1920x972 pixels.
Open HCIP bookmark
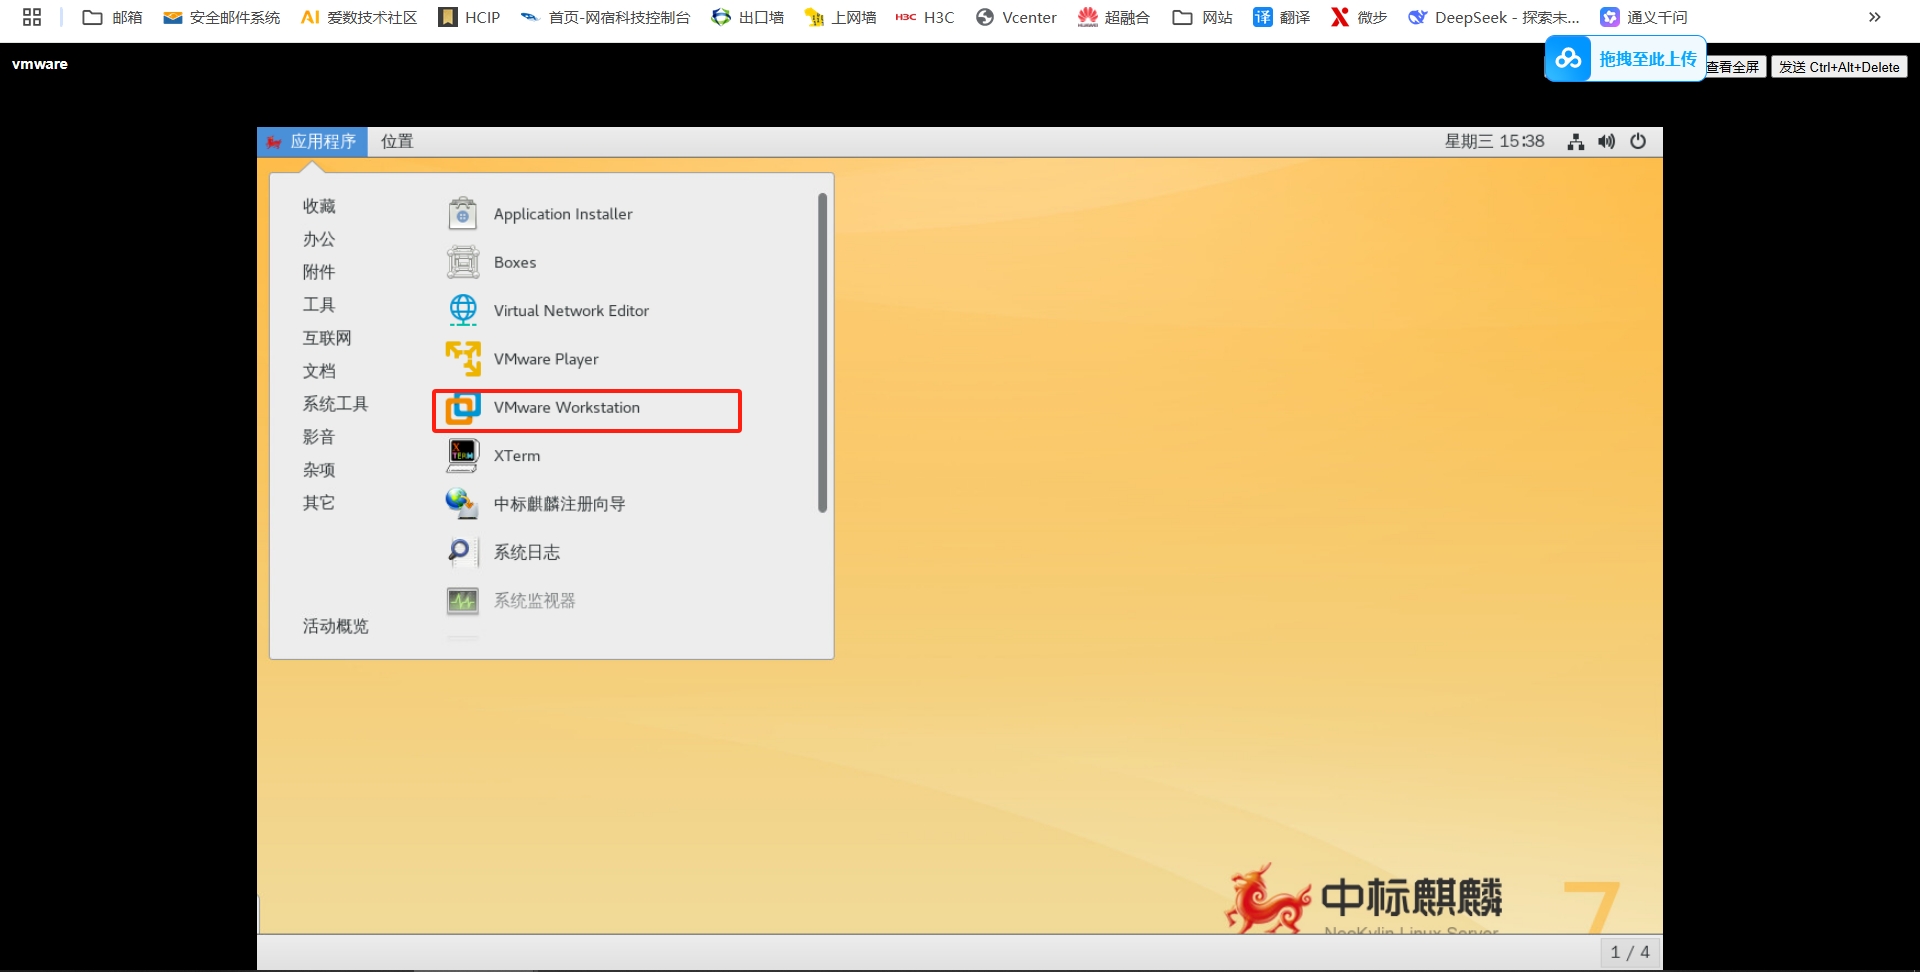(x=469, y=17)
